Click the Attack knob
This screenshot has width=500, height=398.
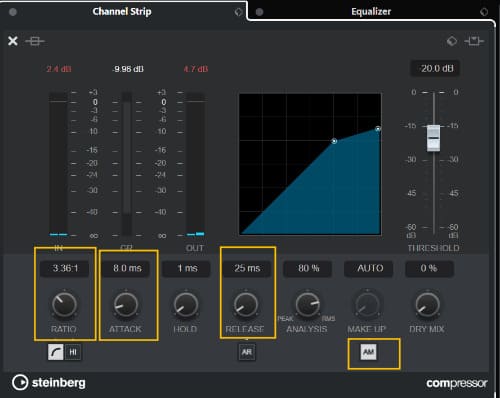(x=126, y=304)
